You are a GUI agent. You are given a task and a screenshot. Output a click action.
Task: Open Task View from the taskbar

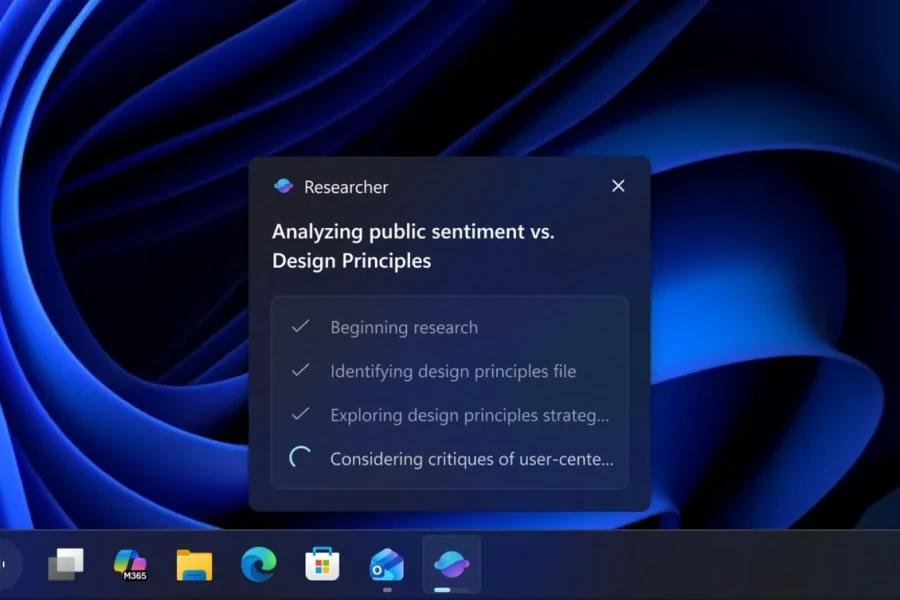coord(65,564)
